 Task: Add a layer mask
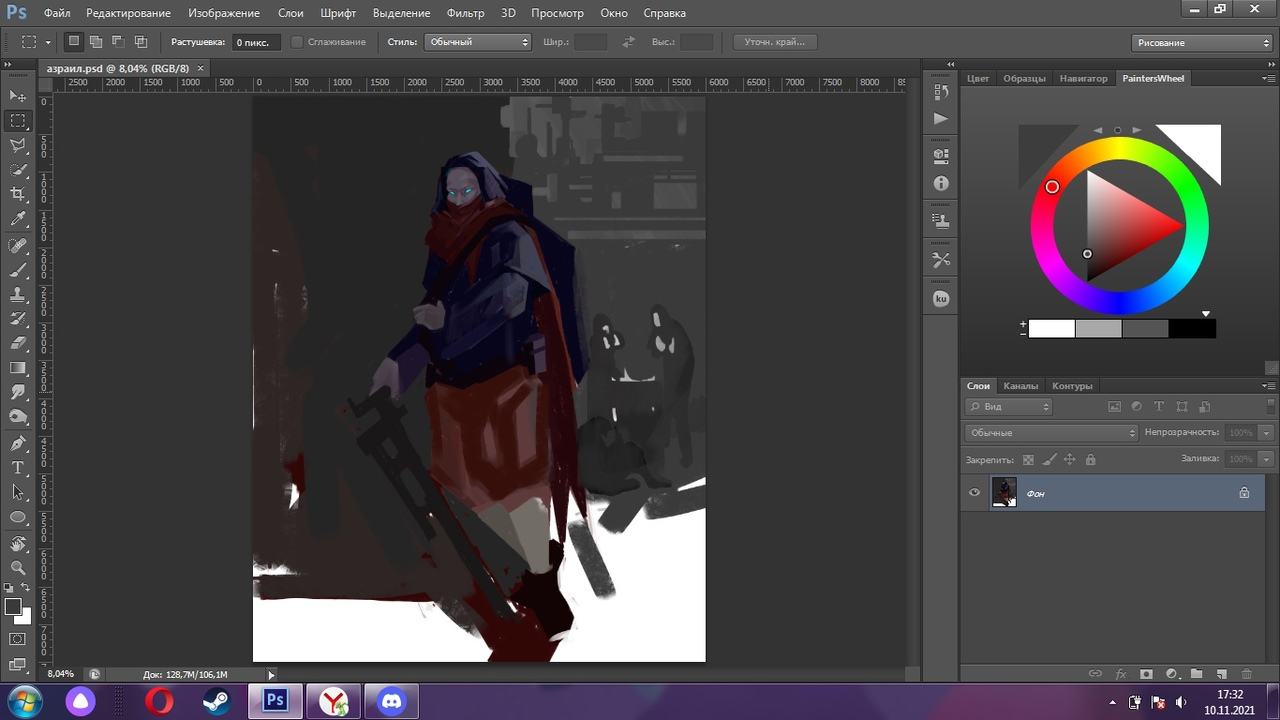pos(1146,674)
